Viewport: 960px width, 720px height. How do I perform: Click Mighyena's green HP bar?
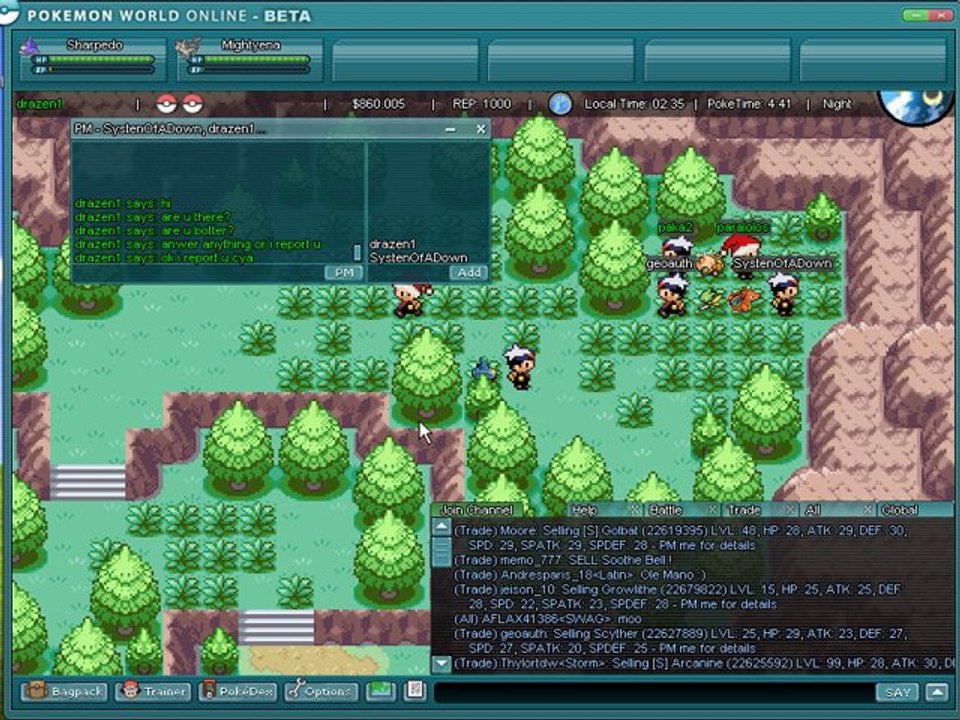point(257,59)
